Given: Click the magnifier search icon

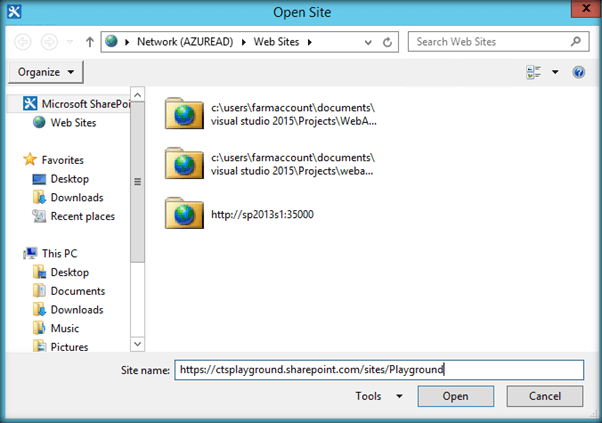Looking at the screenshot, I should 576,41.
